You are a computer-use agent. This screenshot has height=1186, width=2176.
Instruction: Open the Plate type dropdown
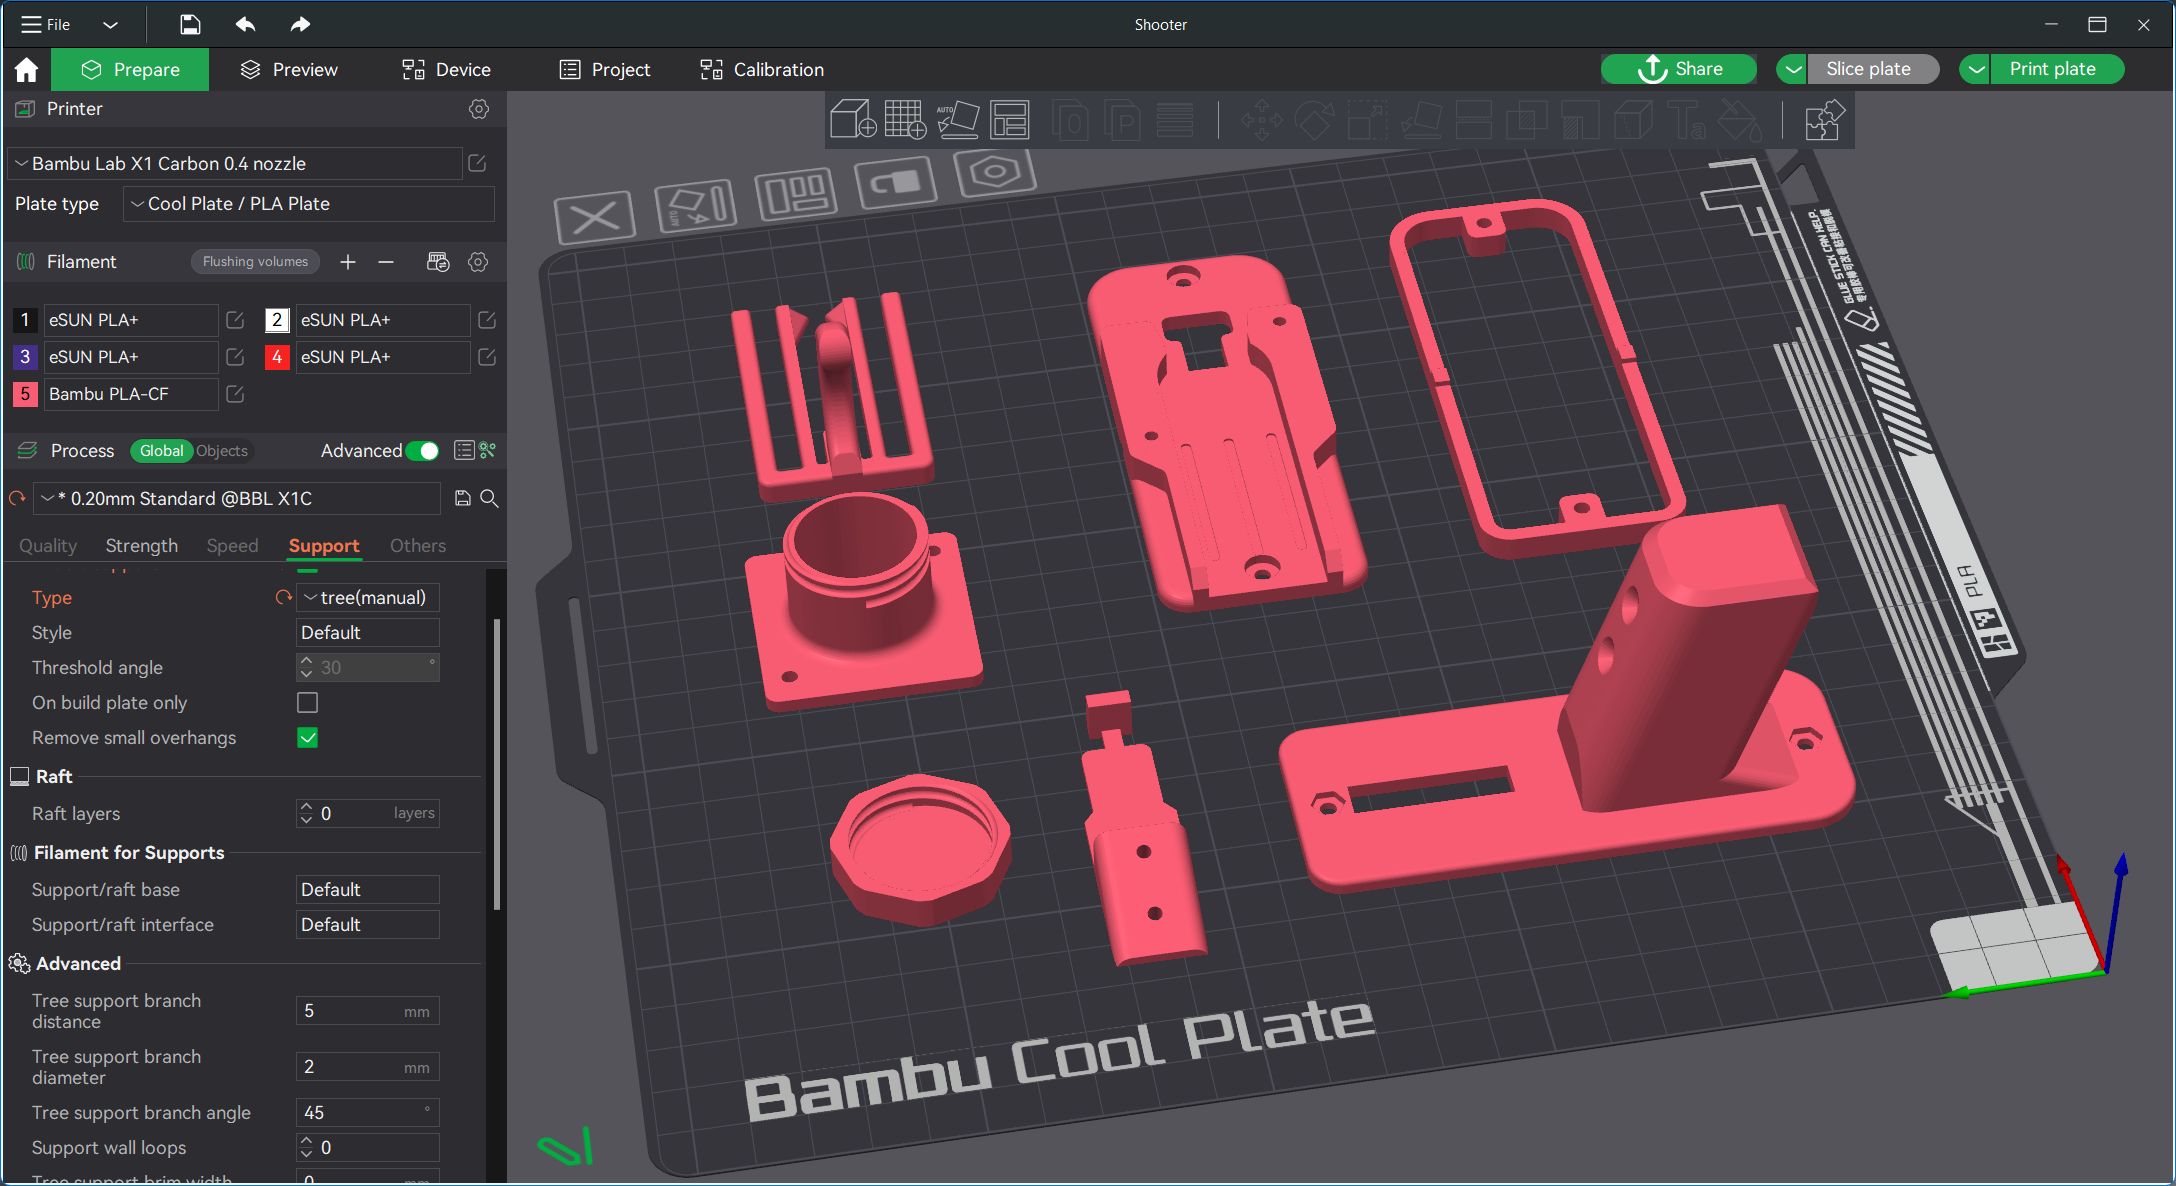[x=308, y=204]
